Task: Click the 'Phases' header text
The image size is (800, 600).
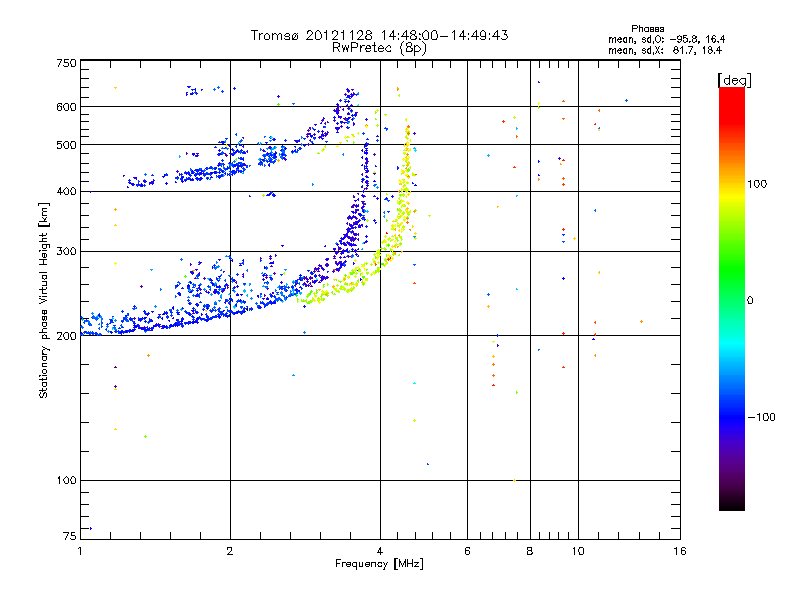Action: (x=647, y=29)
